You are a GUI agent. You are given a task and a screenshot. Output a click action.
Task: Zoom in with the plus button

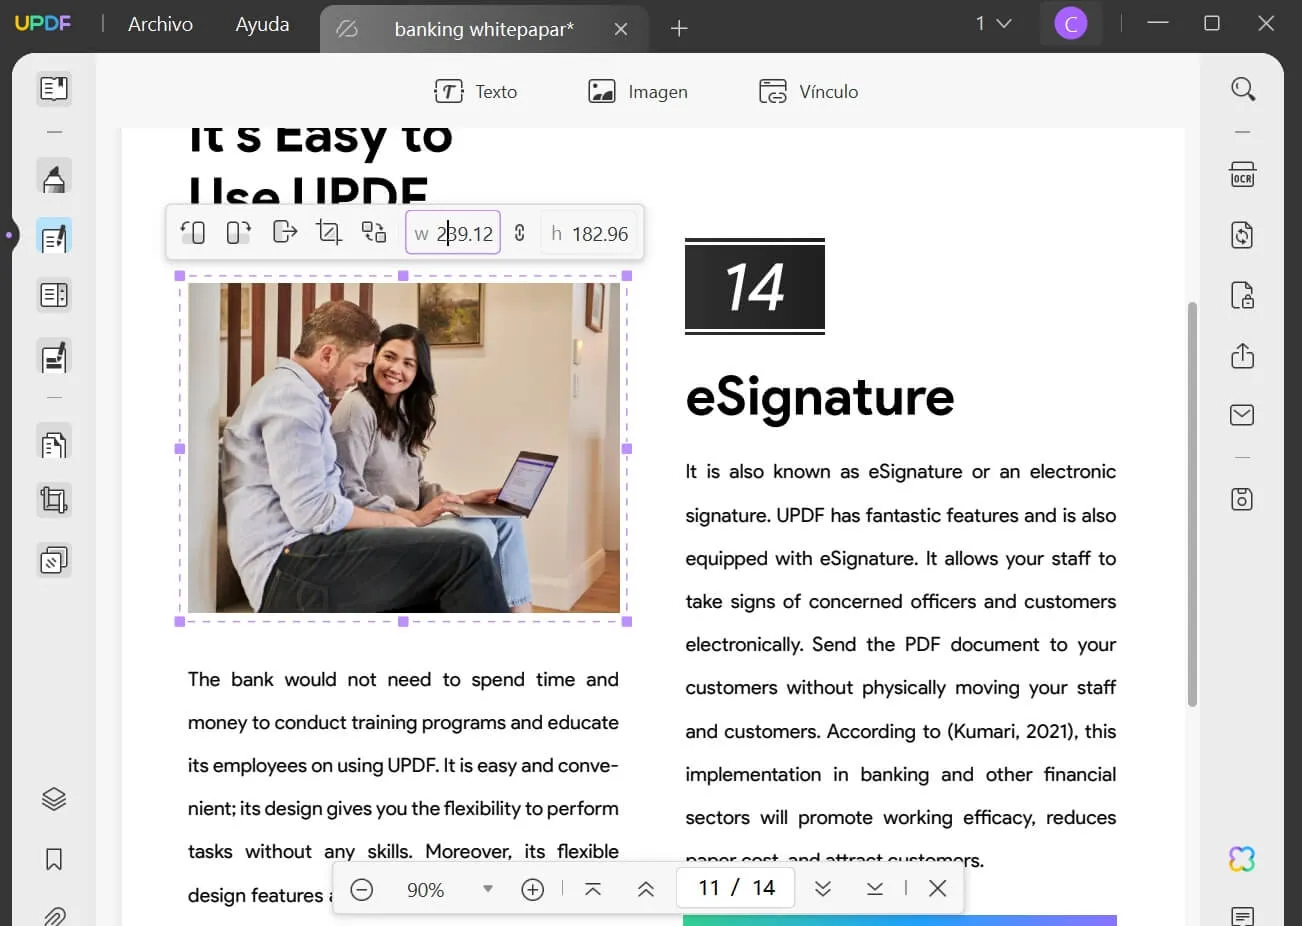pyautogui.click(x=533, y=889)
